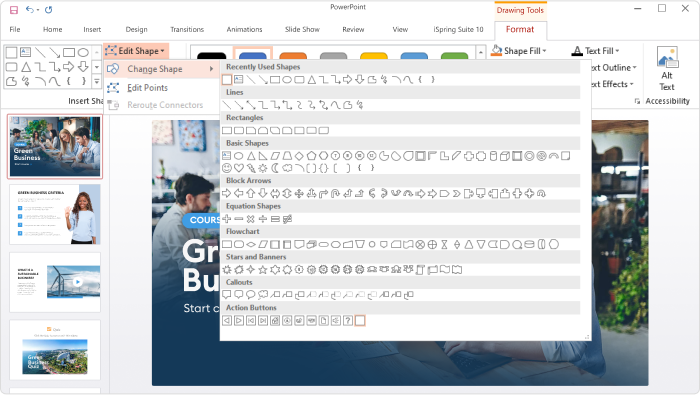This screenshot has height=395, width=700.
Task: Open the Undo dropdown arrow
Action: [38, 9]
